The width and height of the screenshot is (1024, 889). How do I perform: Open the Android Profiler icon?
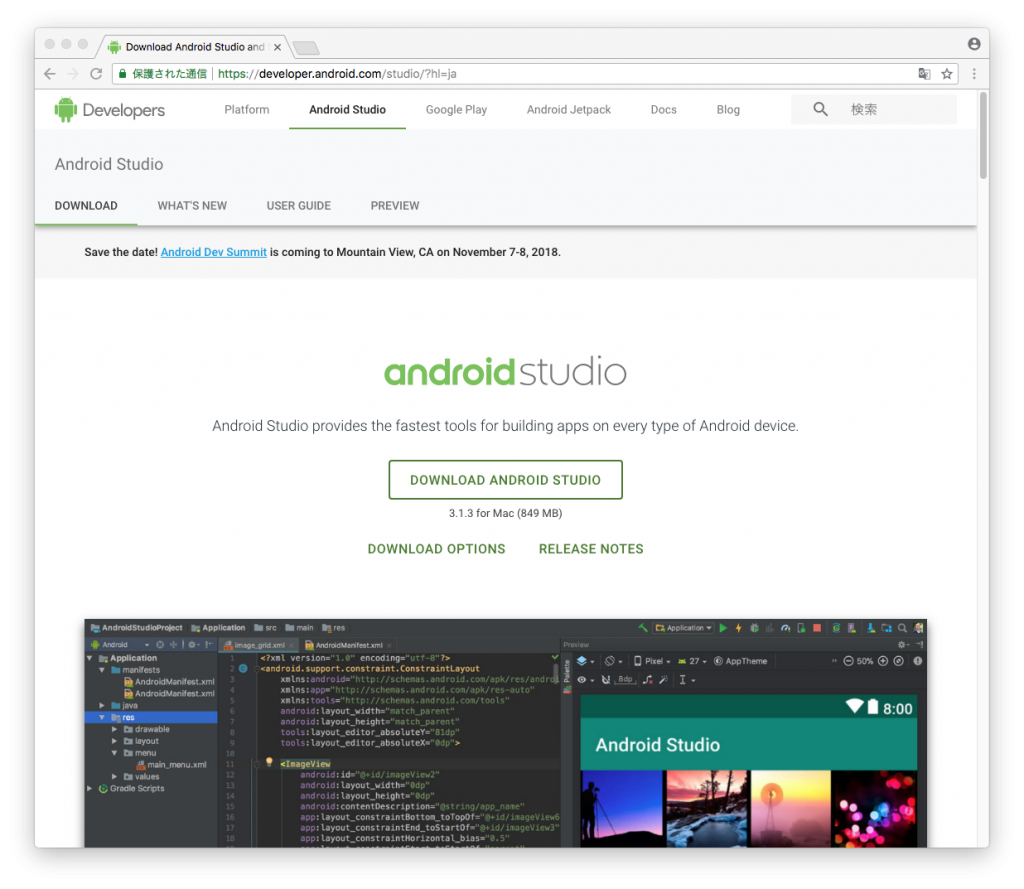pos(787,628)
